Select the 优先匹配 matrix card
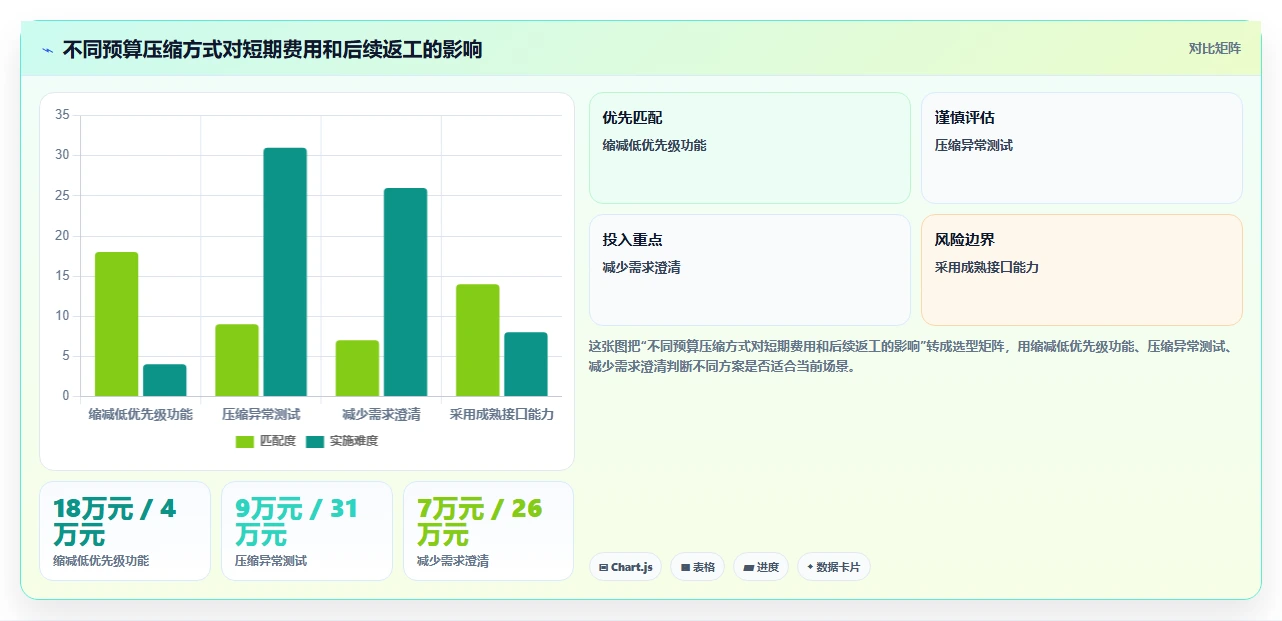1282x621 pixels. pos(750,148)
